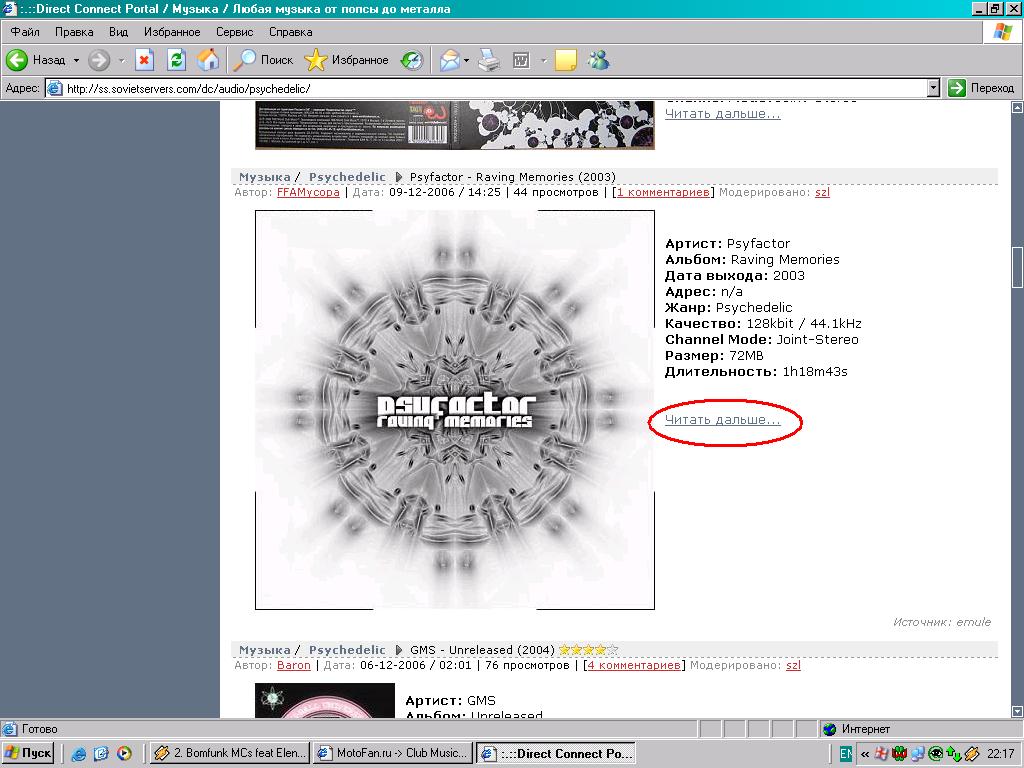
Task: Click Музыка category link above GMS post
Action: 264,650
